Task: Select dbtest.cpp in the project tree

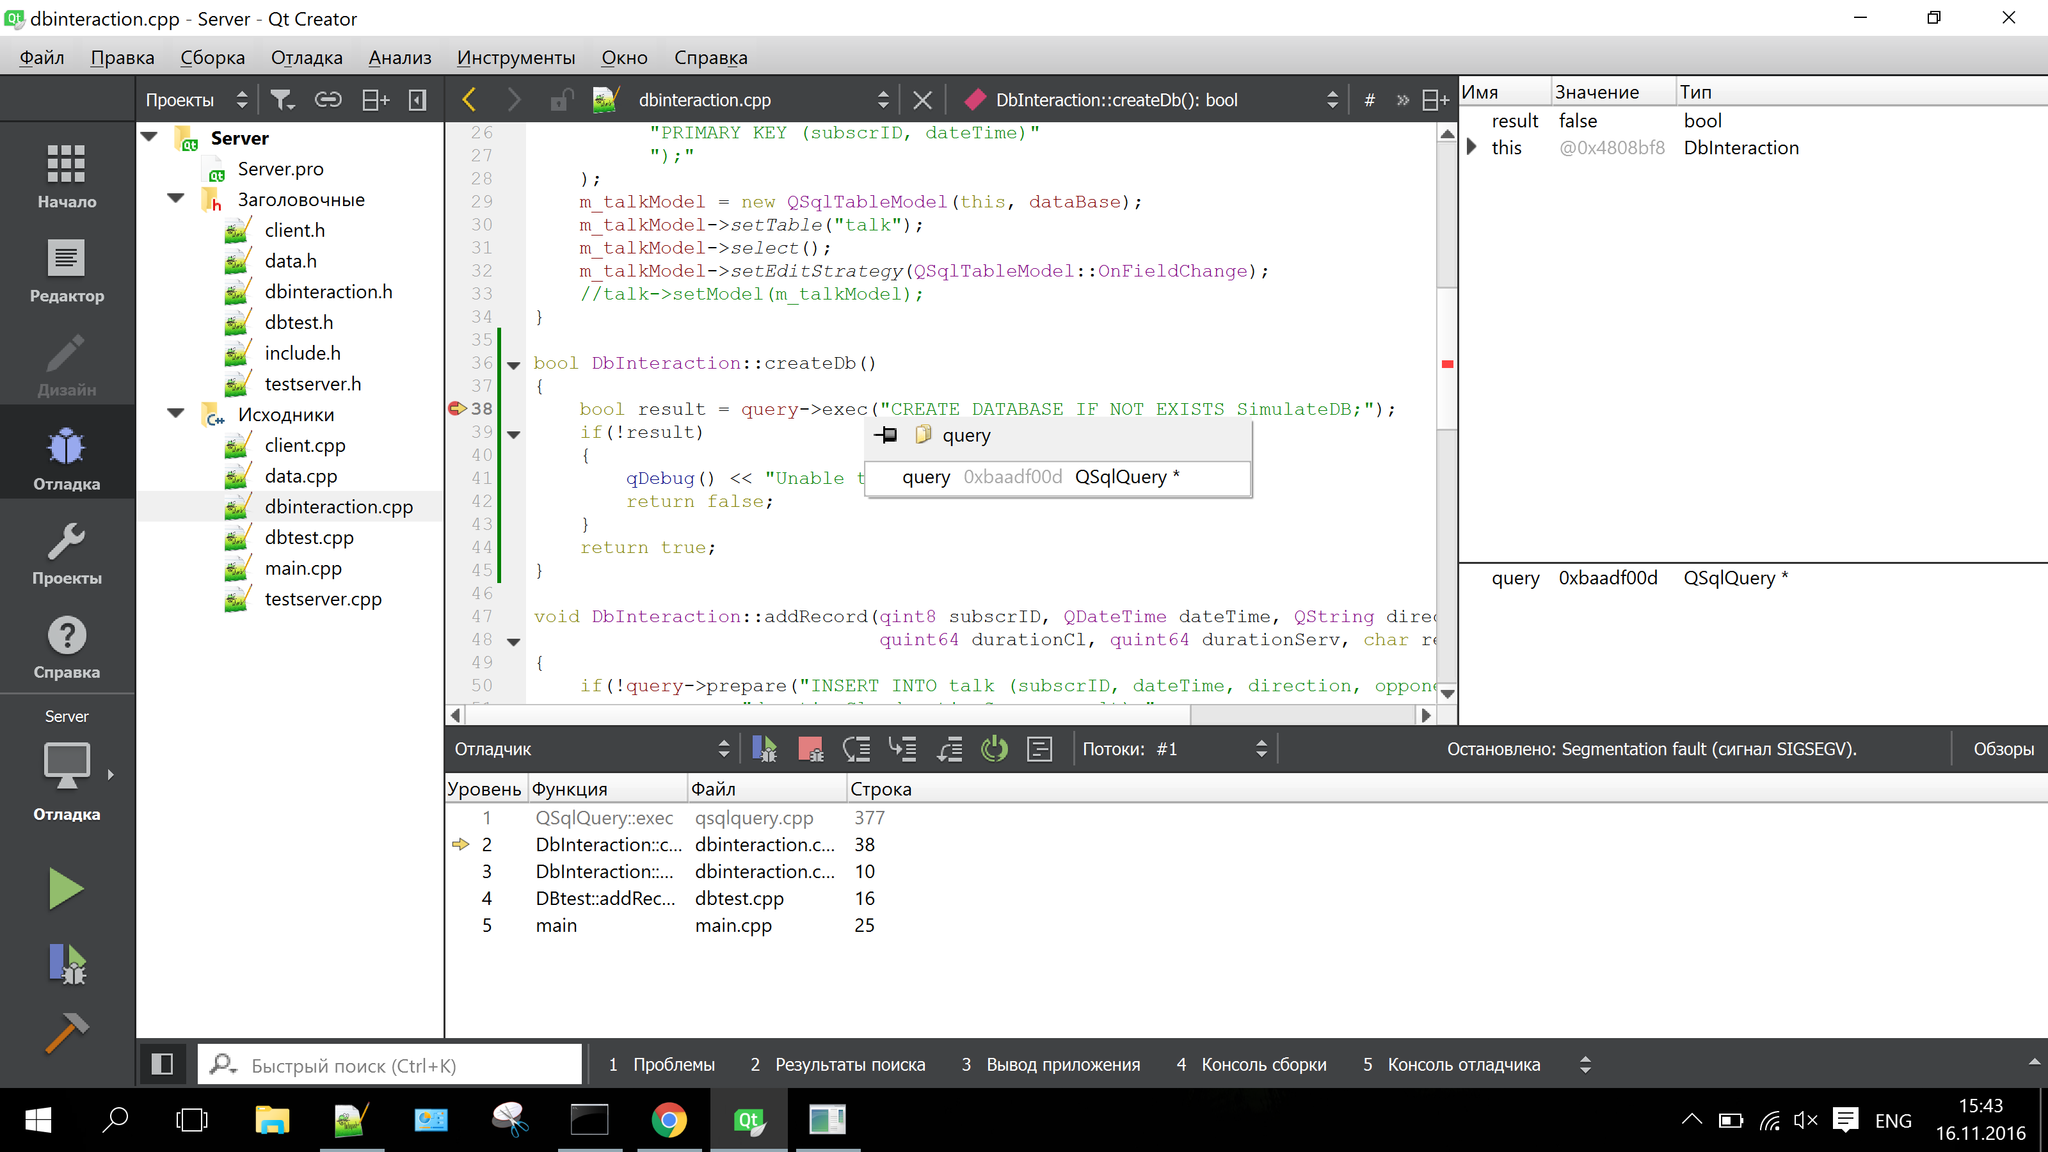Action: point(309,537)
